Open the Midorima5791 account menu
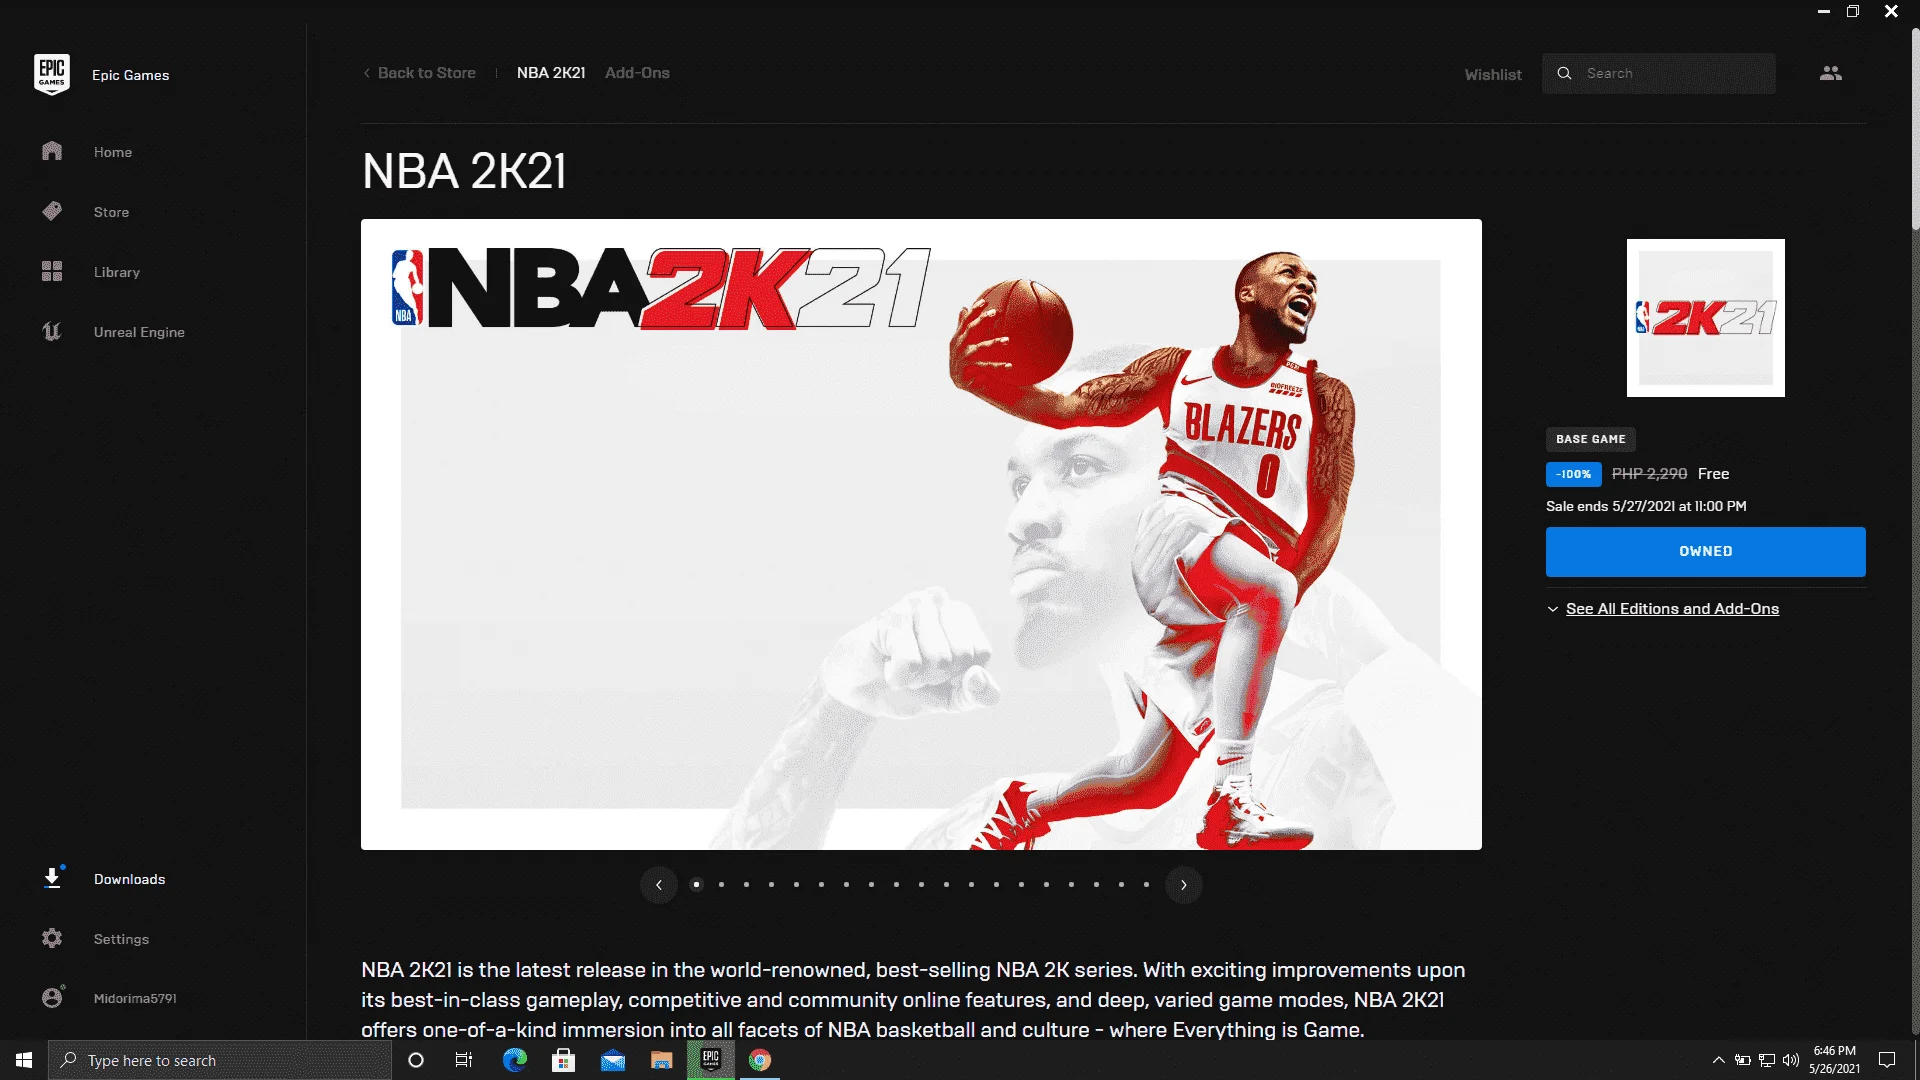1920x1080 pixels. pos(135,998)
